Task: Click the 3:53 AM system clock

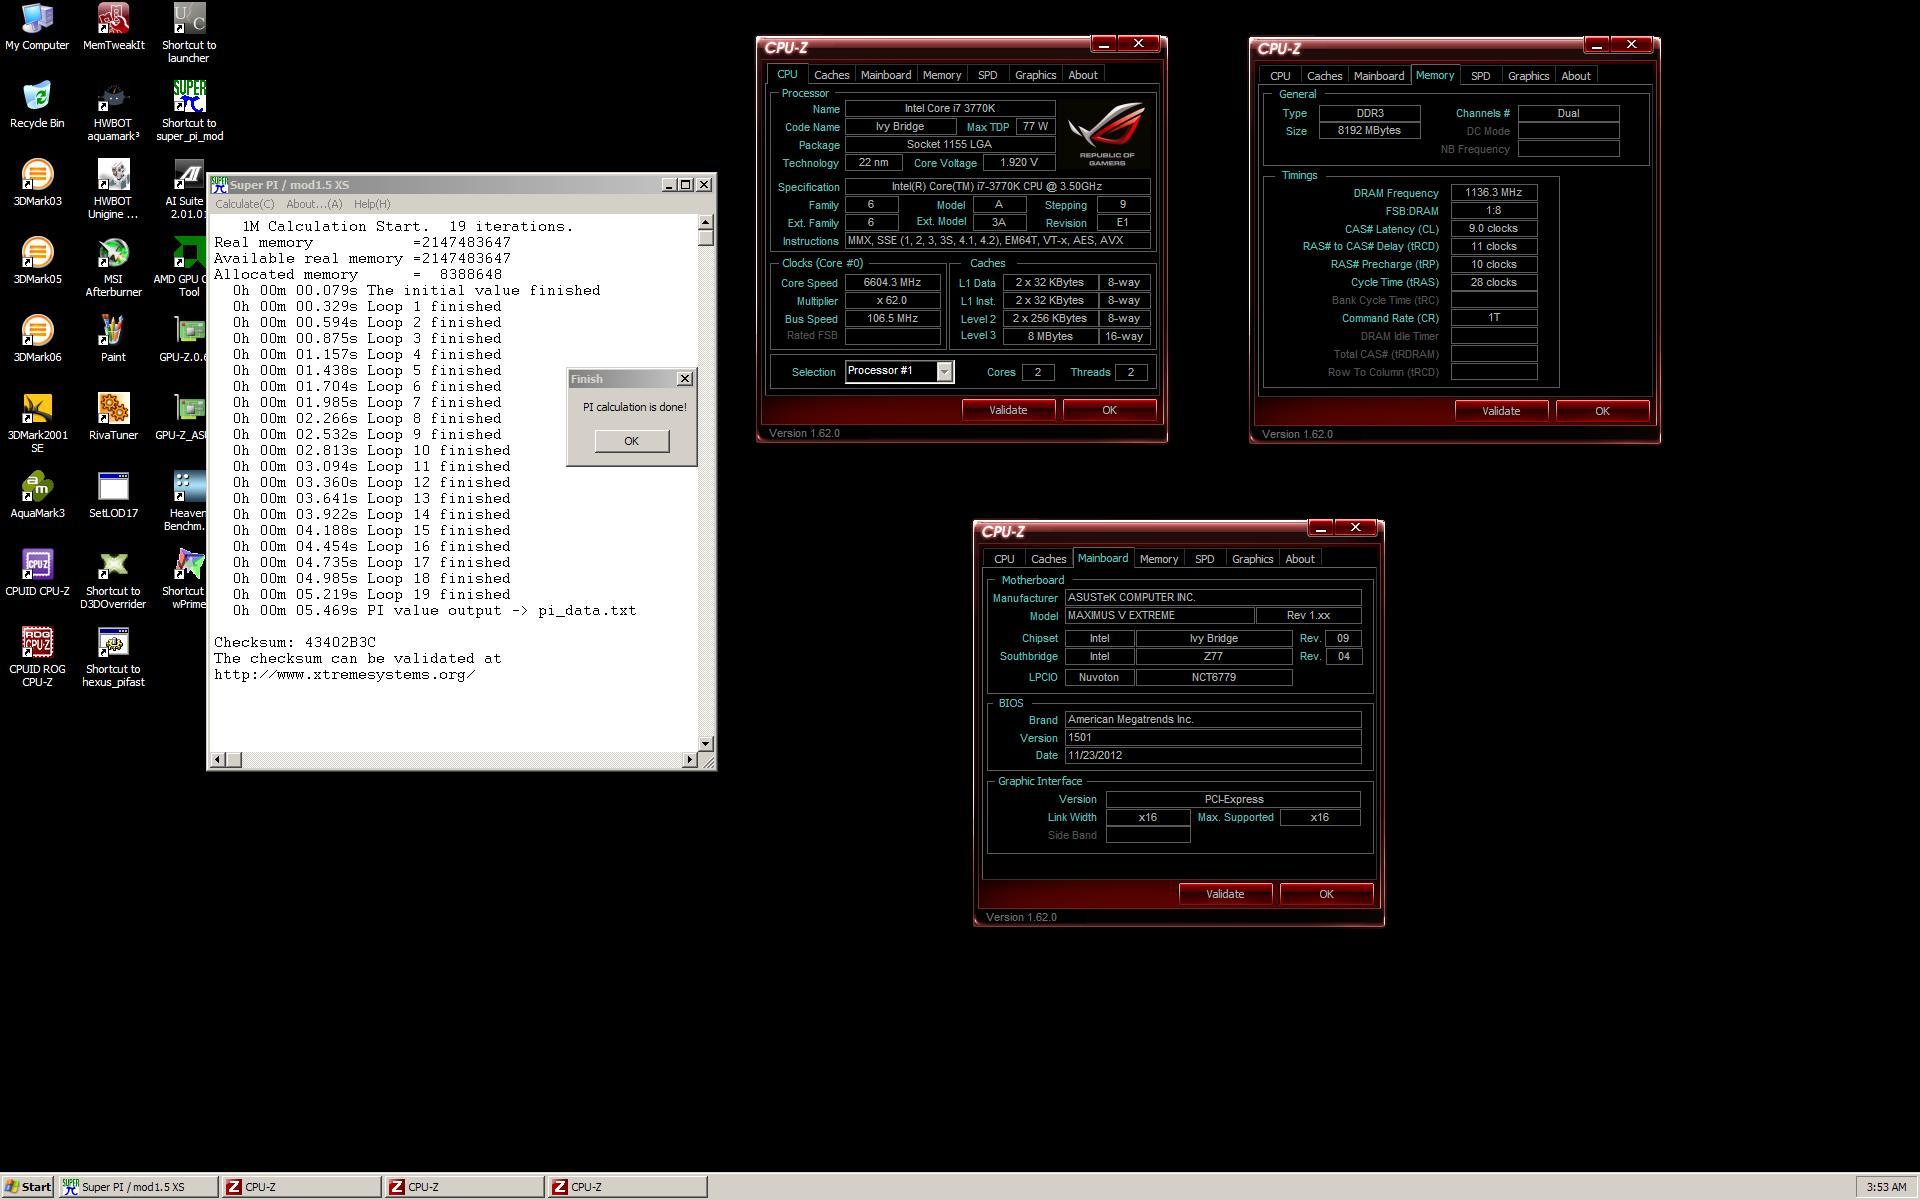Action: pyautogui.click(x=1886, y=1187)
